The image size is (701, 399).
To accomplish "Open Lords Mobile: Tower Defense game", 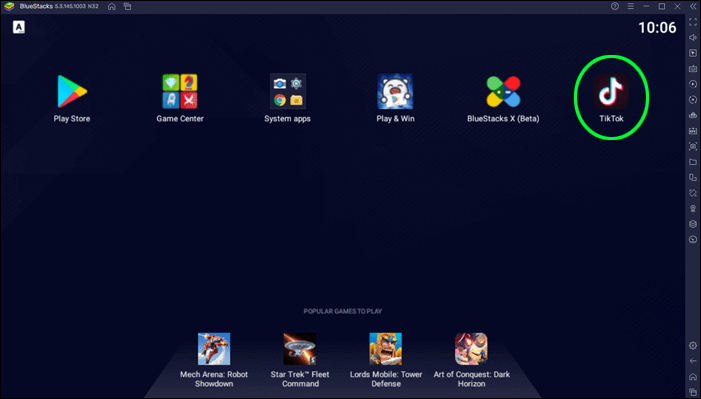I will (x=385, y=349).
